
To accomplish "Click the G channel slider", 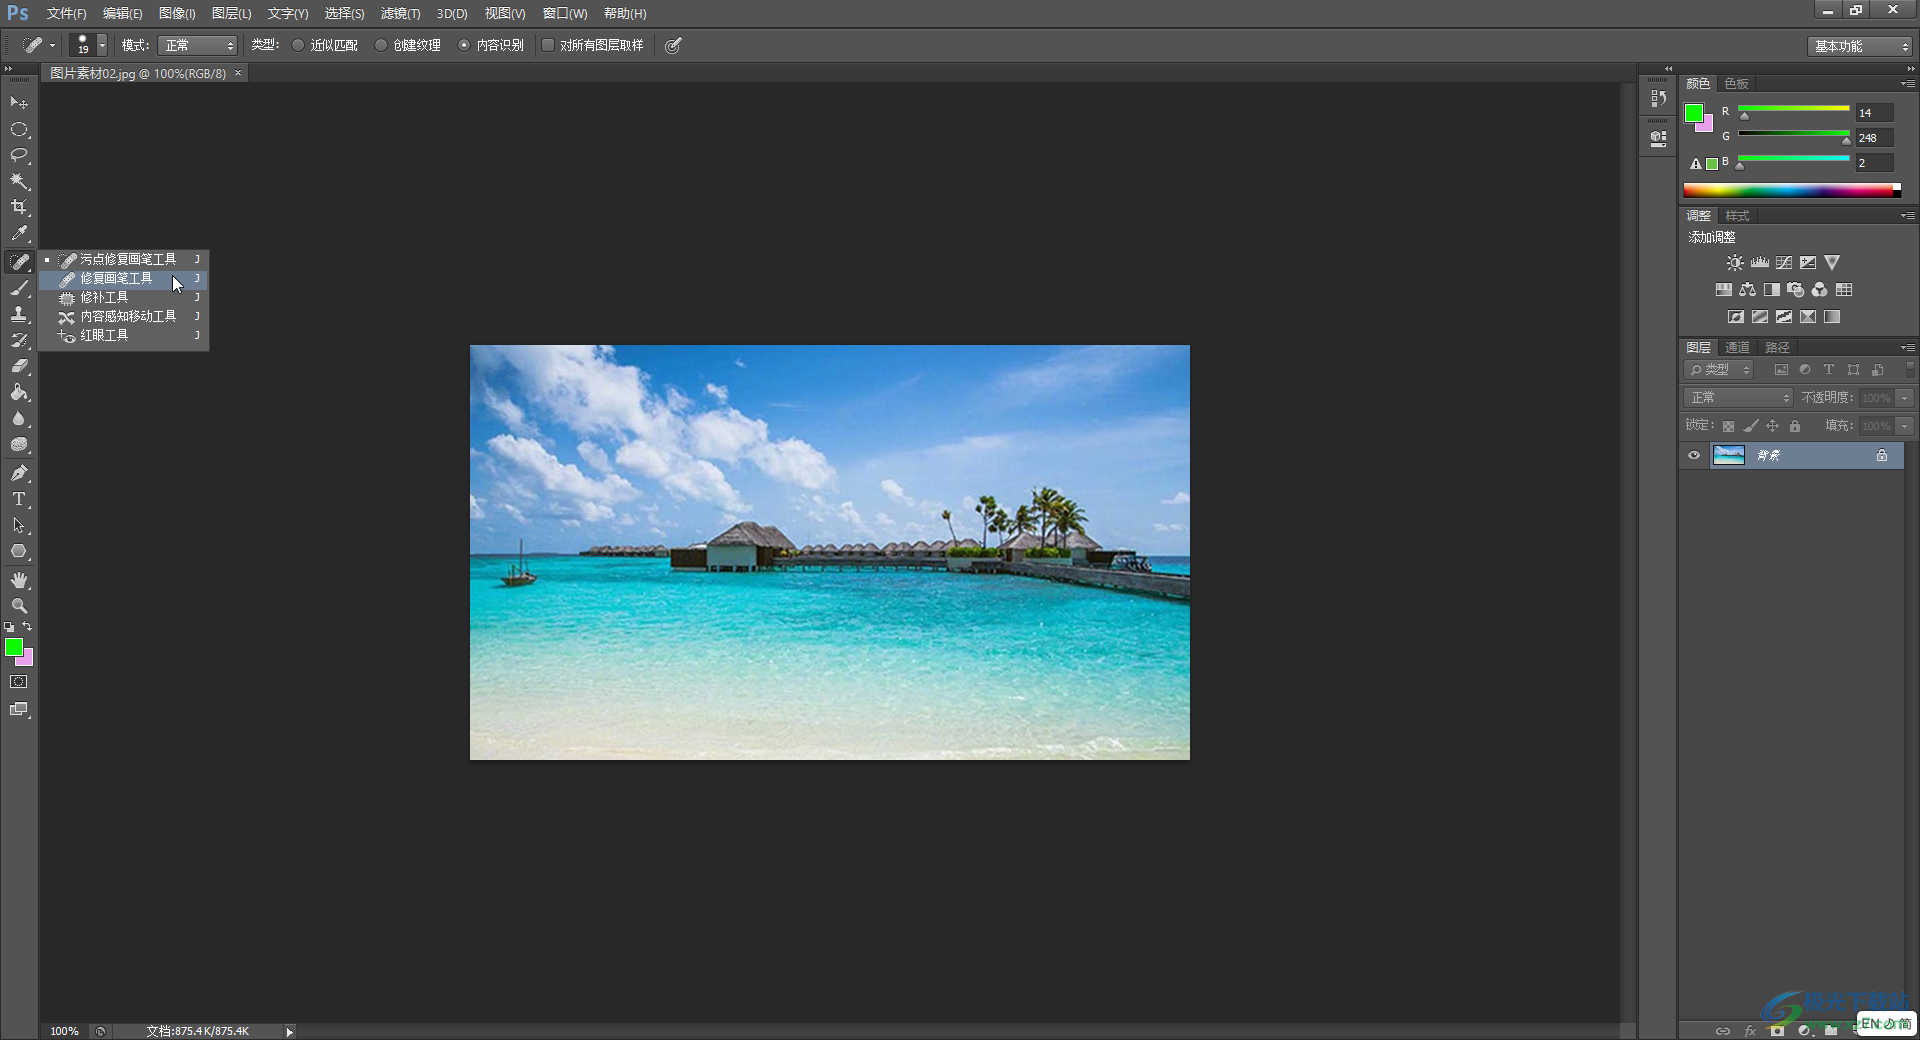I will point(1794,134).
